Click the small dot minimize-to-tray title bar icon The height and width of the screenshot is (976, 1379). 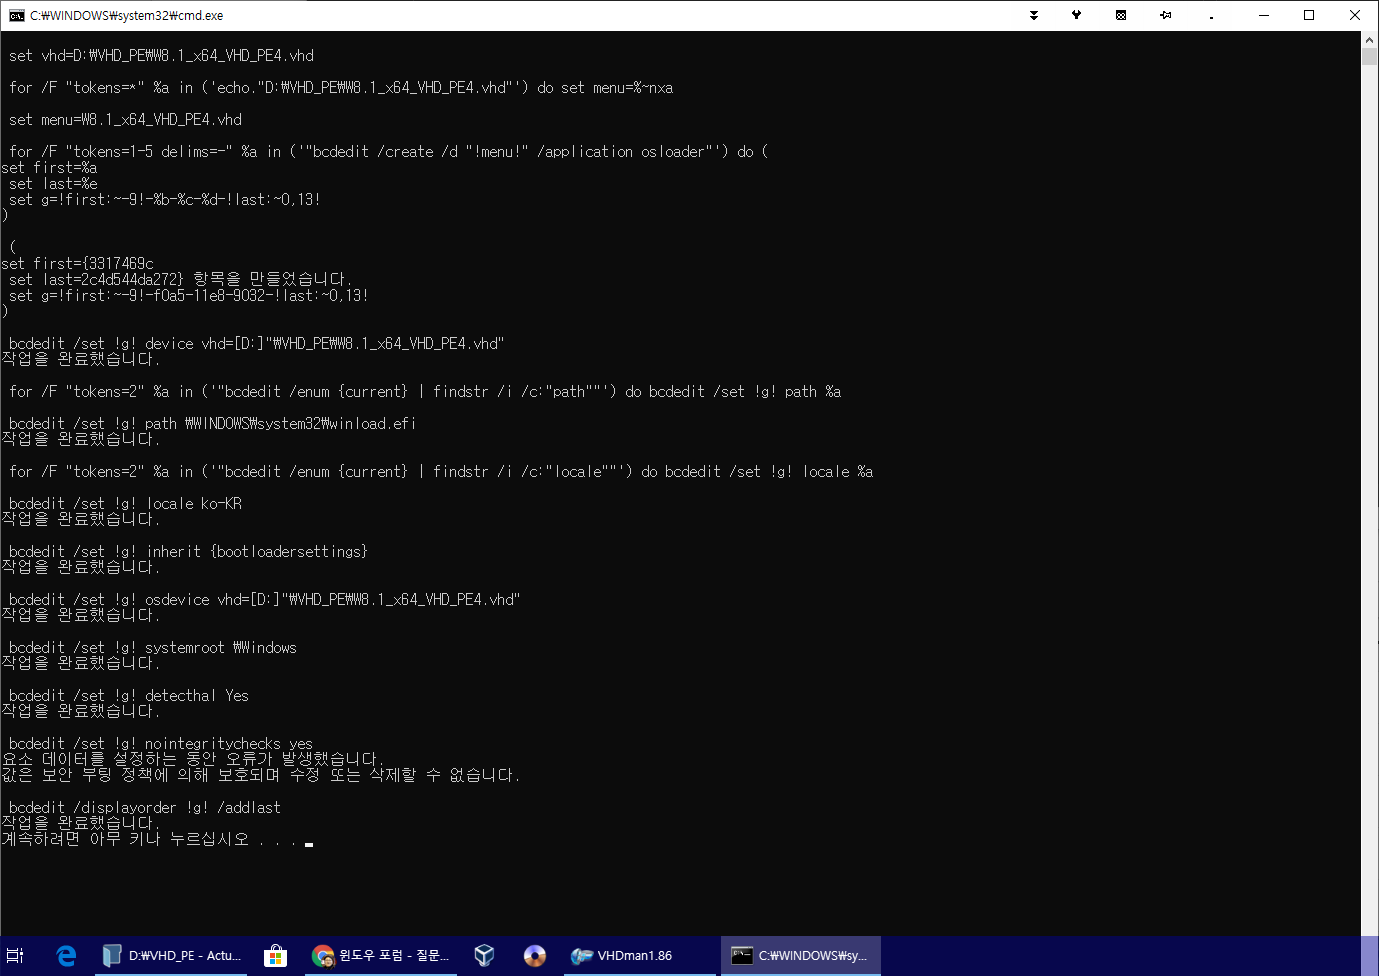1211,17
